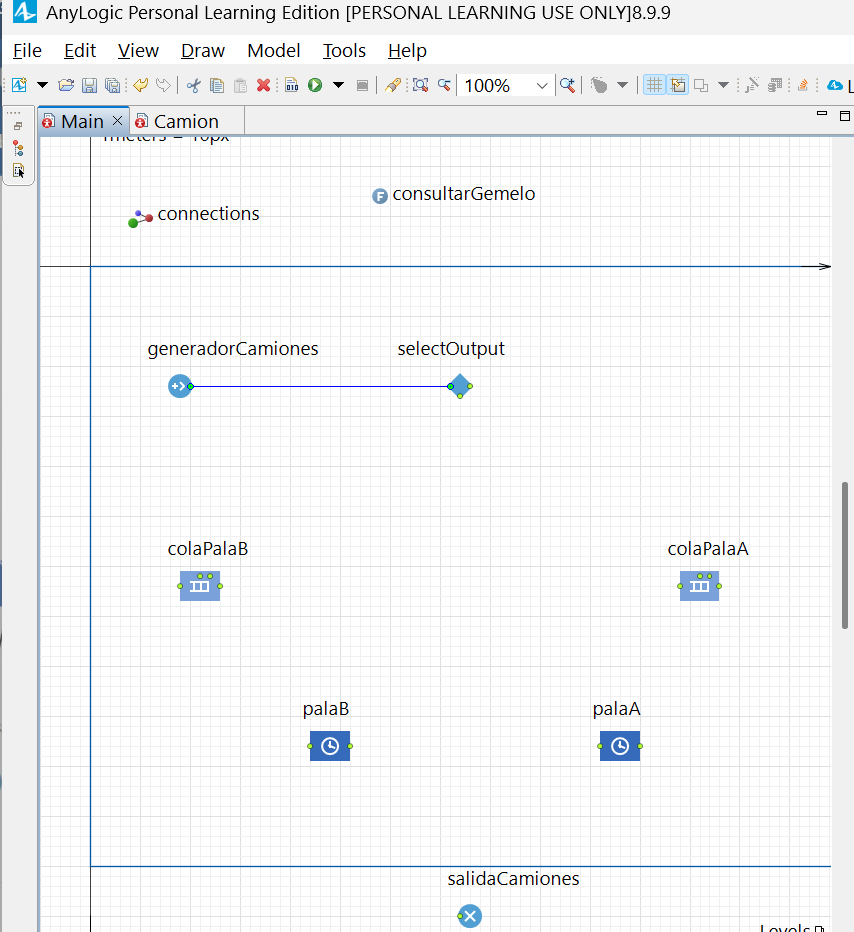Open the Tools menu
854x932 pixels.
[344, 51]
